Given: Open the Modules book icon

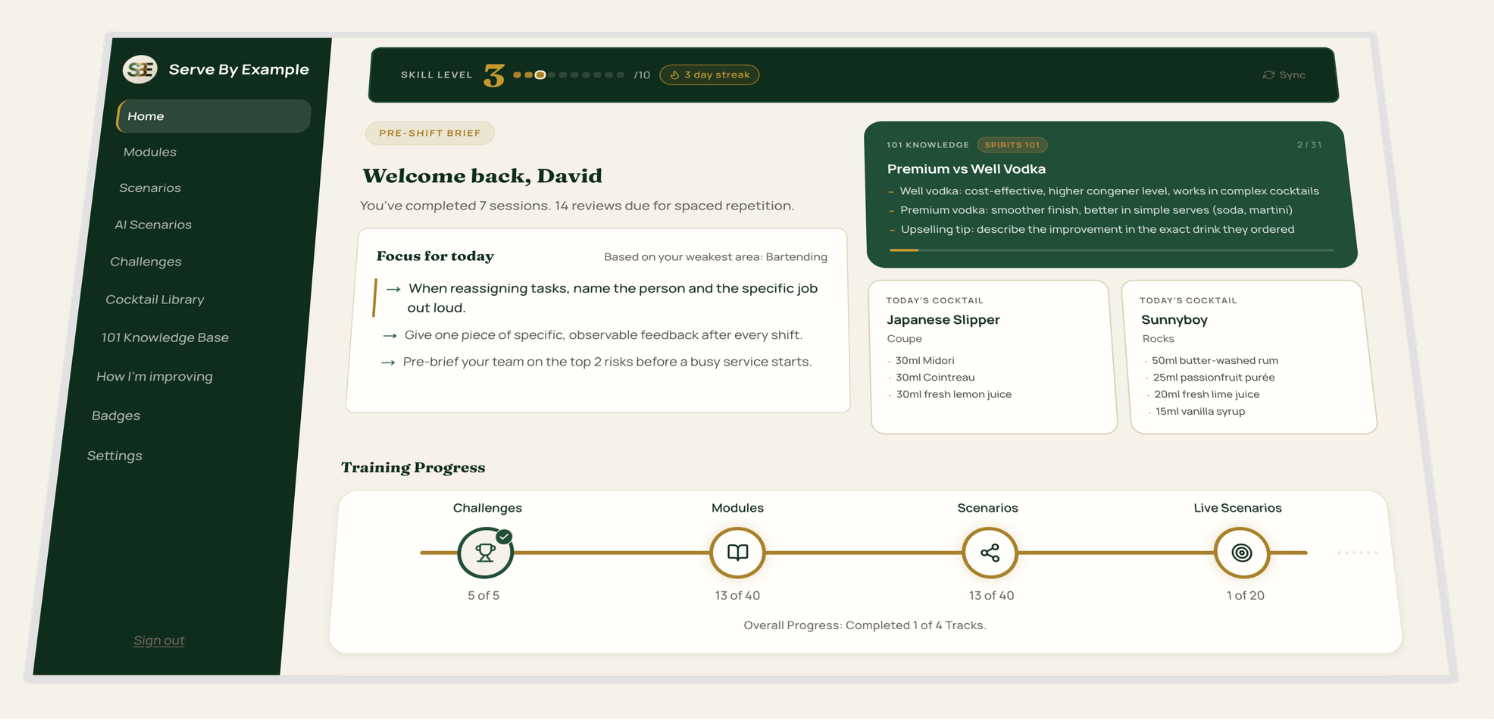Looking at the screenshot, I should [x=738, y=552].
